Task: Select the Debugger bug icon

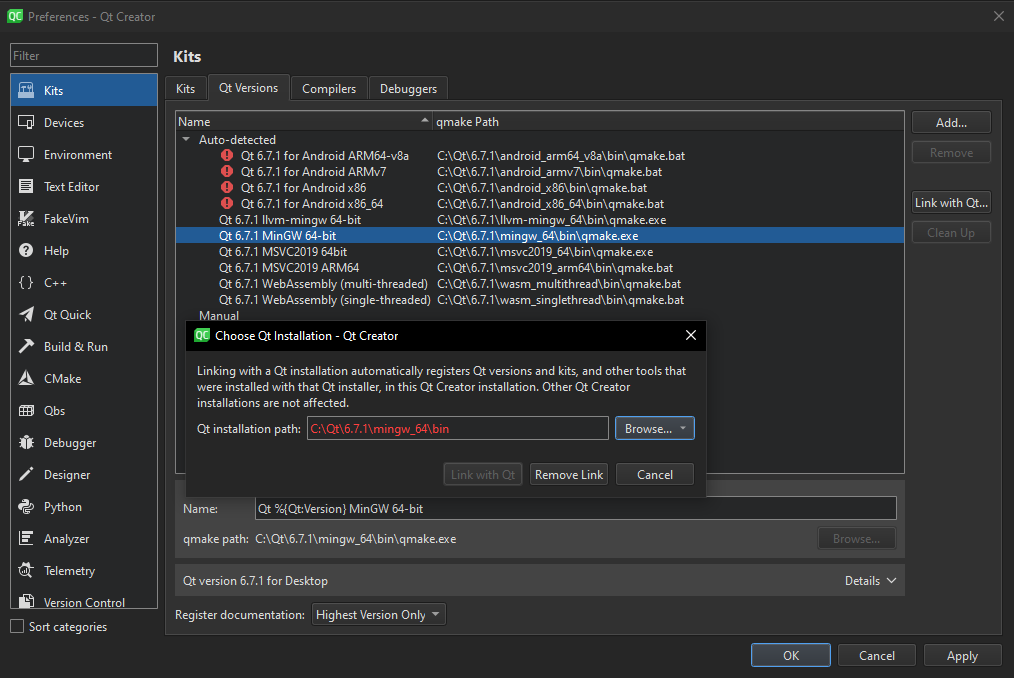Action: coord(26,443)
